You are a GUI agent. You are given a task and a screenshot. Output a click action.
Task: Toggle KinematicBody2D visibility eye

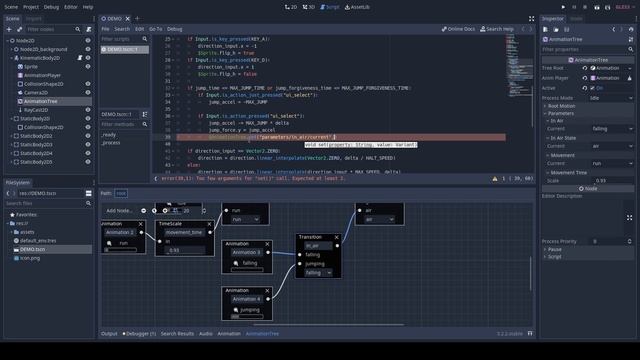coord(88,58)
